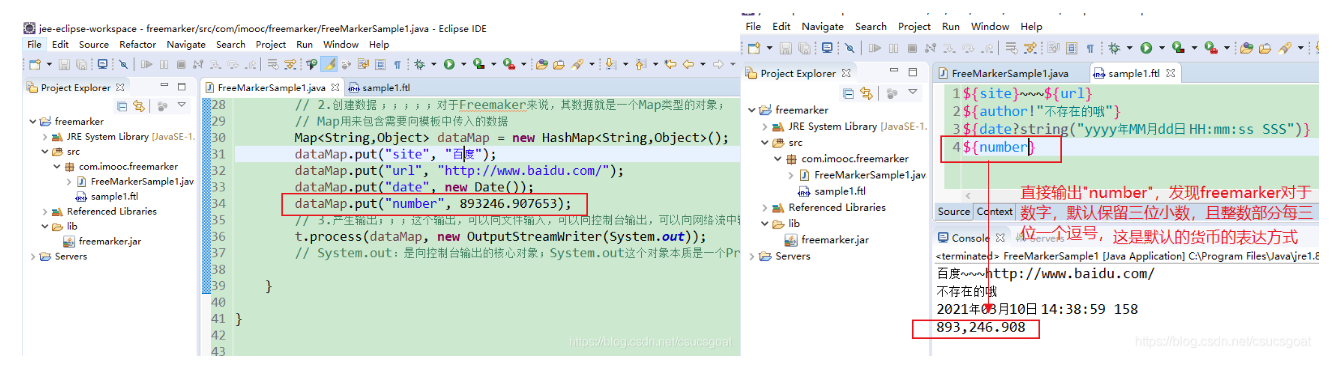Click the Suspend icon in left toolbar
The height and width of the screenshot is (377, 1341).
point(164,64)
